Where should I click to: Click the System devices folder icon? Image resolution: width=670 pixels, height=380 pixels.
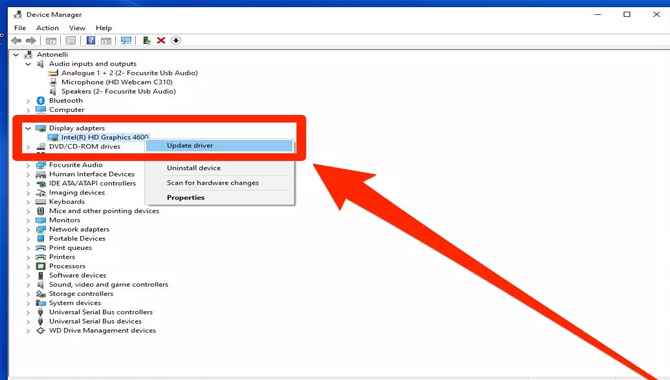41,303
